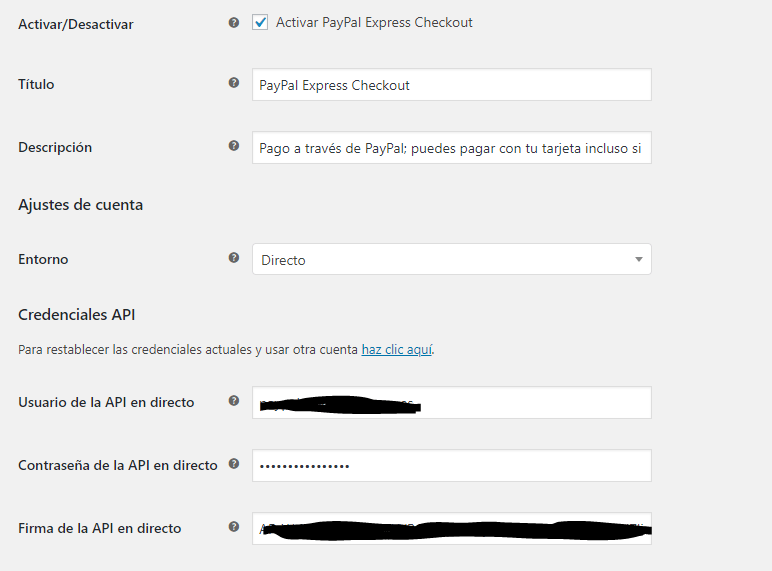Click the 'Ajustes de cuenta' heading
The width and height of the screenshot is (772, 571).
coord(81,205)
